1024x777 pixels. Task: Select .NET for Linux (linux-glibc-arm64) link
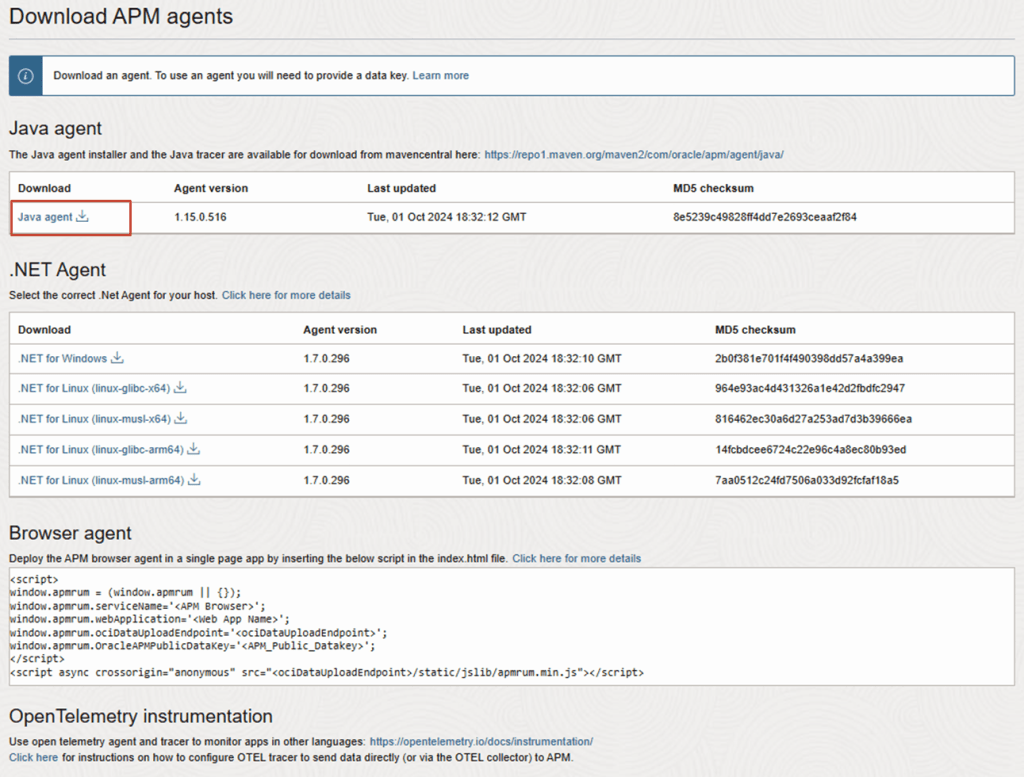pos(101,449)
